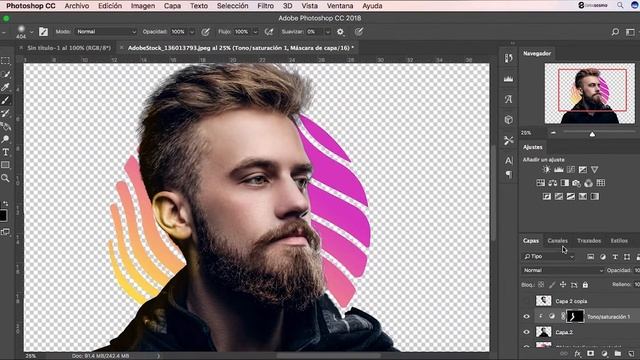Image resolution: width=640 pixels, height=360 pixels.
Task: Create new fill or adjustment layer icon
Action: tap(604, 354)
